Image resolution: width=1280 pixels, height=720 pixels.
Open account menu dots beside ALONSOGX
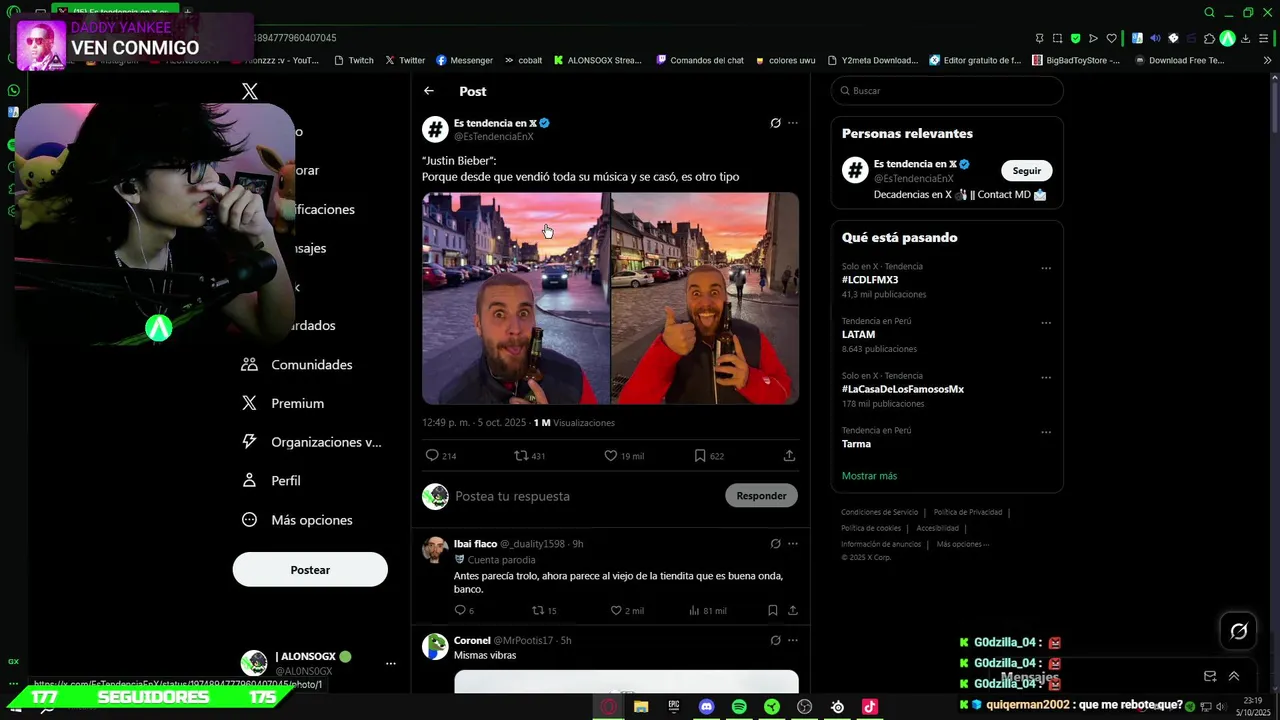pyautogui.click(x=391, y=663)
